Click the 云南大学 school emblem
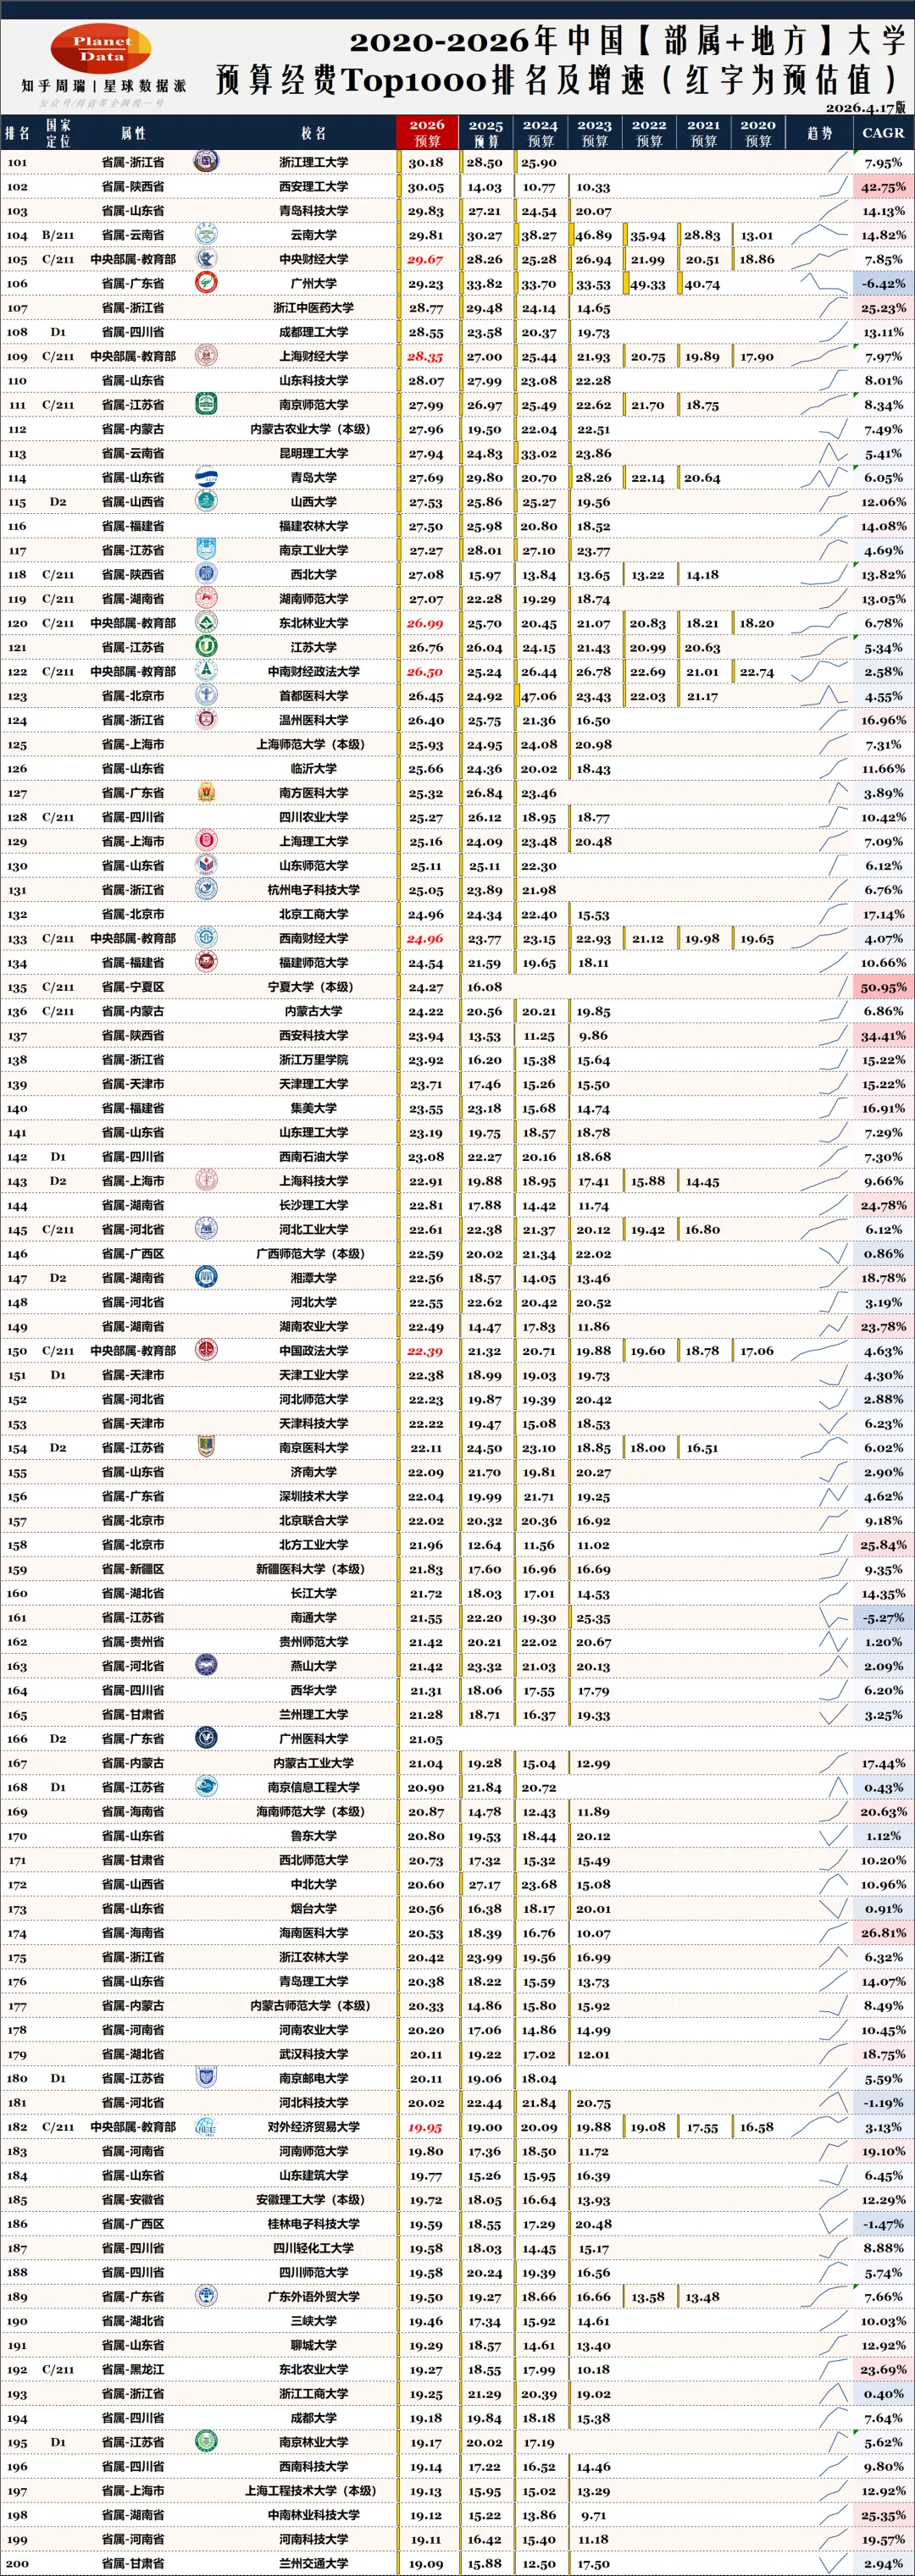 coord(206,235)
